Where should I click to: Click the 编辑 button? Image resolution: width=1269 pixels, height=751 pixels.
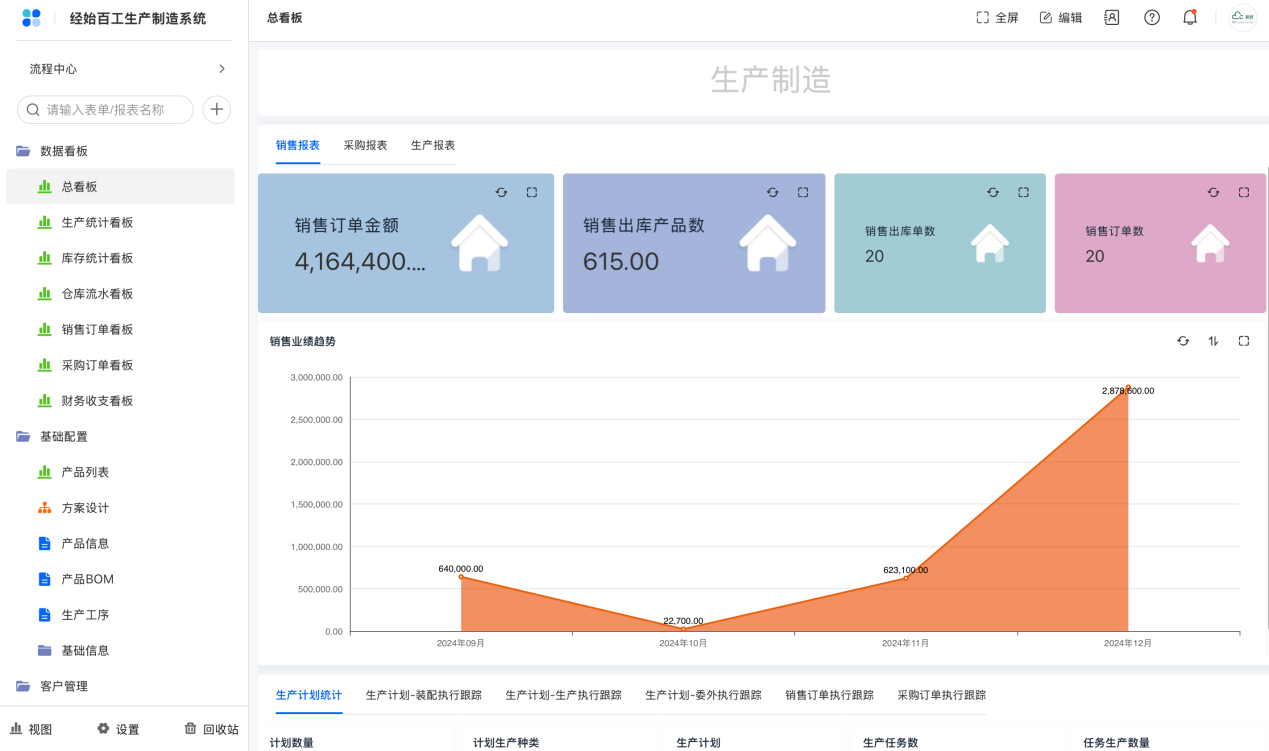click(x=1060, y=18)
